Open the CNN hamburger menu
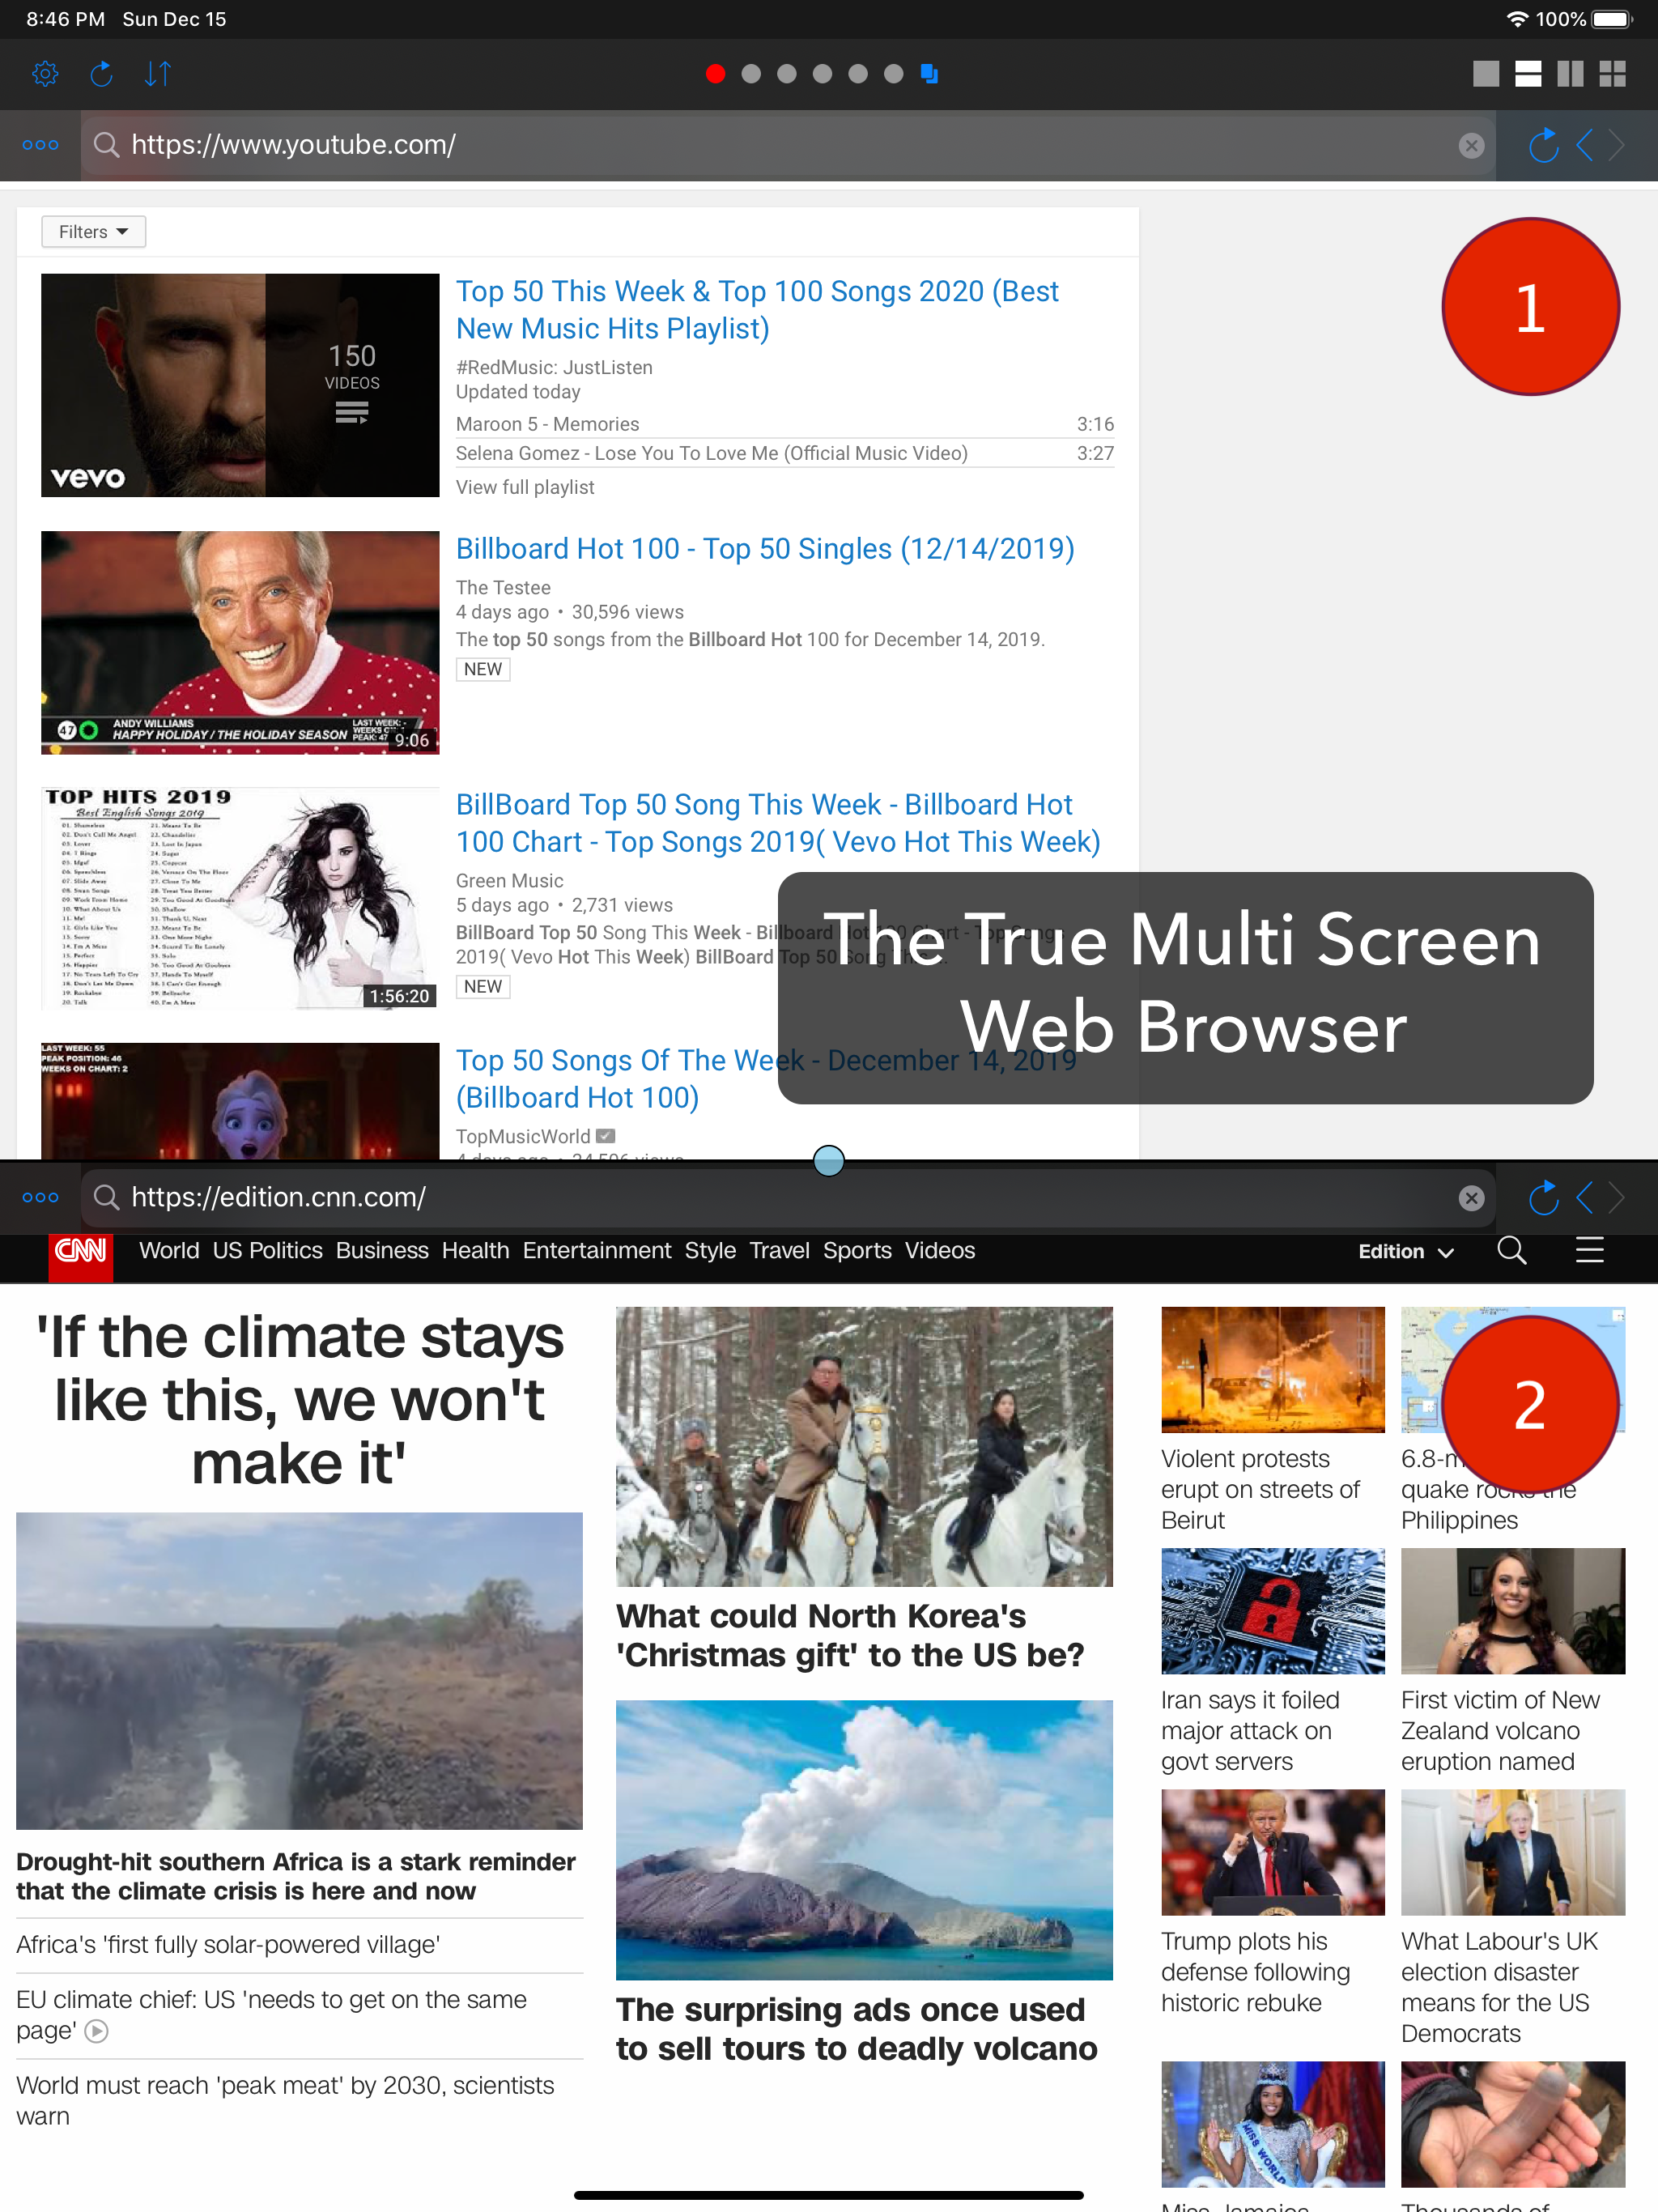 tap(1589, 1251)
